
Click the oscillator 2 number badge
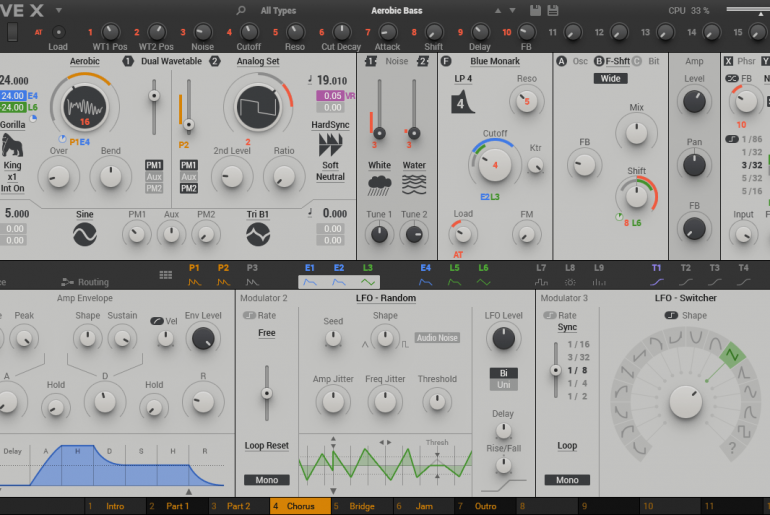click(x=215, y=61)
